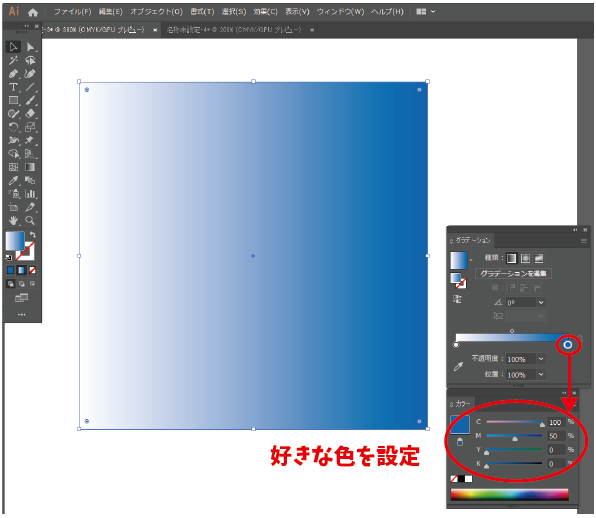This screenshot has width=596, height=518.
Task: Open the ウィンドウ(W) menu
Action: point(340,12)
